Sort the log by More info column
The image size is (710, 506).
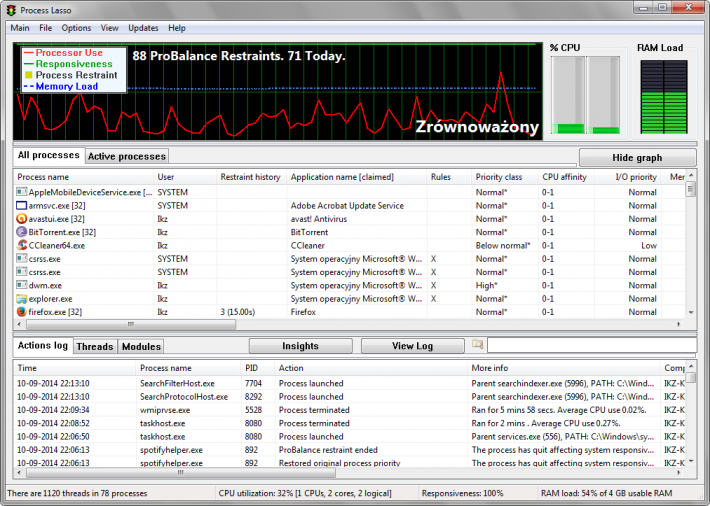point(564,368)
